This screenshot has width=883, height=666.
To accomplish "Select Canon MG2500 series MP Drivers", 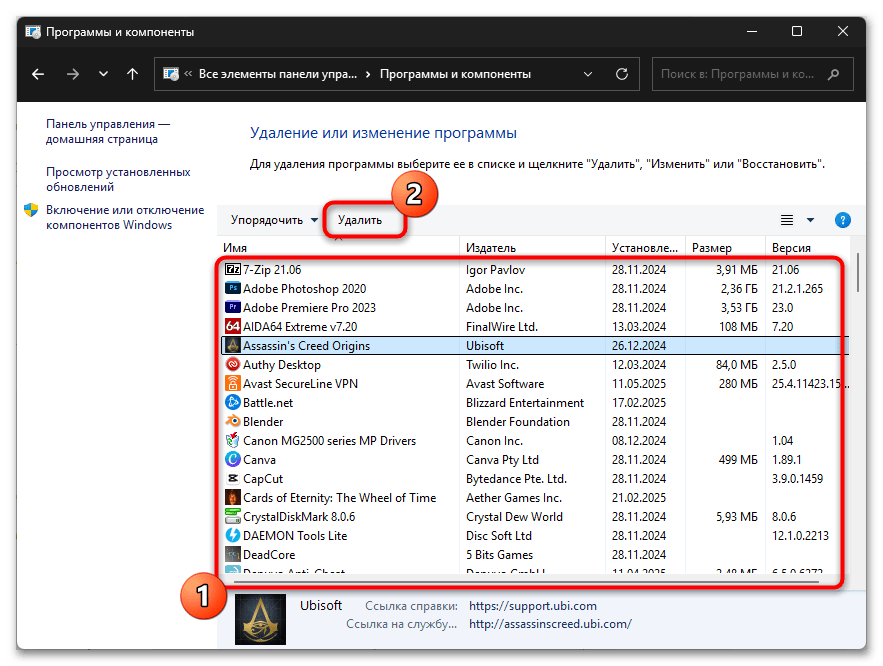I will [x=535, y=441].
